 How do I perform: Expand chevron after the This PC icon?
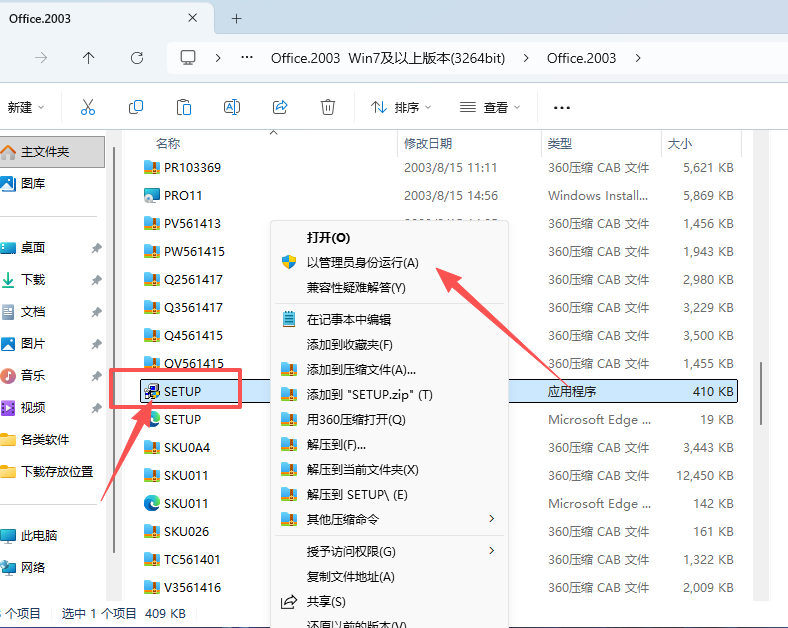tap(218, 58)
